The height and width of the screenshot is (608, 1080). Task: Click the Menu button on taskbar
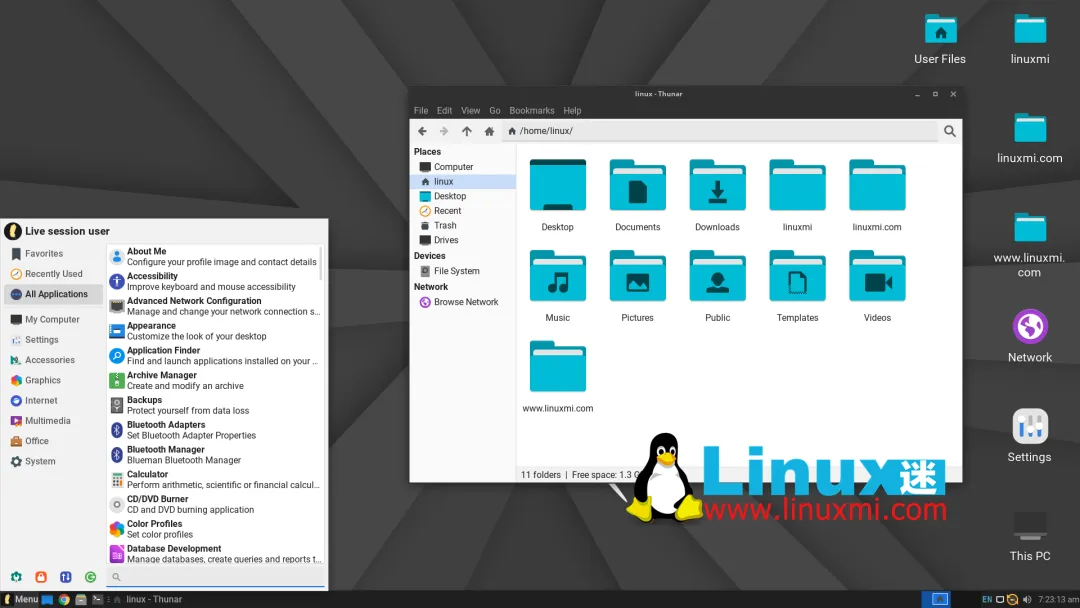pyautogui.click(x=21, y=600)
